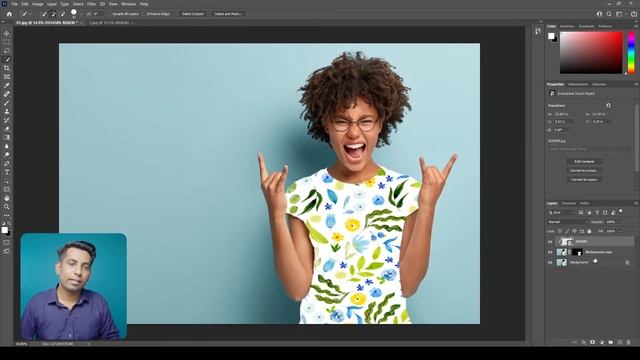Click the foreground color swatch in Color panel
This screenshot has height=360, width=640.
tap(551, 36)
